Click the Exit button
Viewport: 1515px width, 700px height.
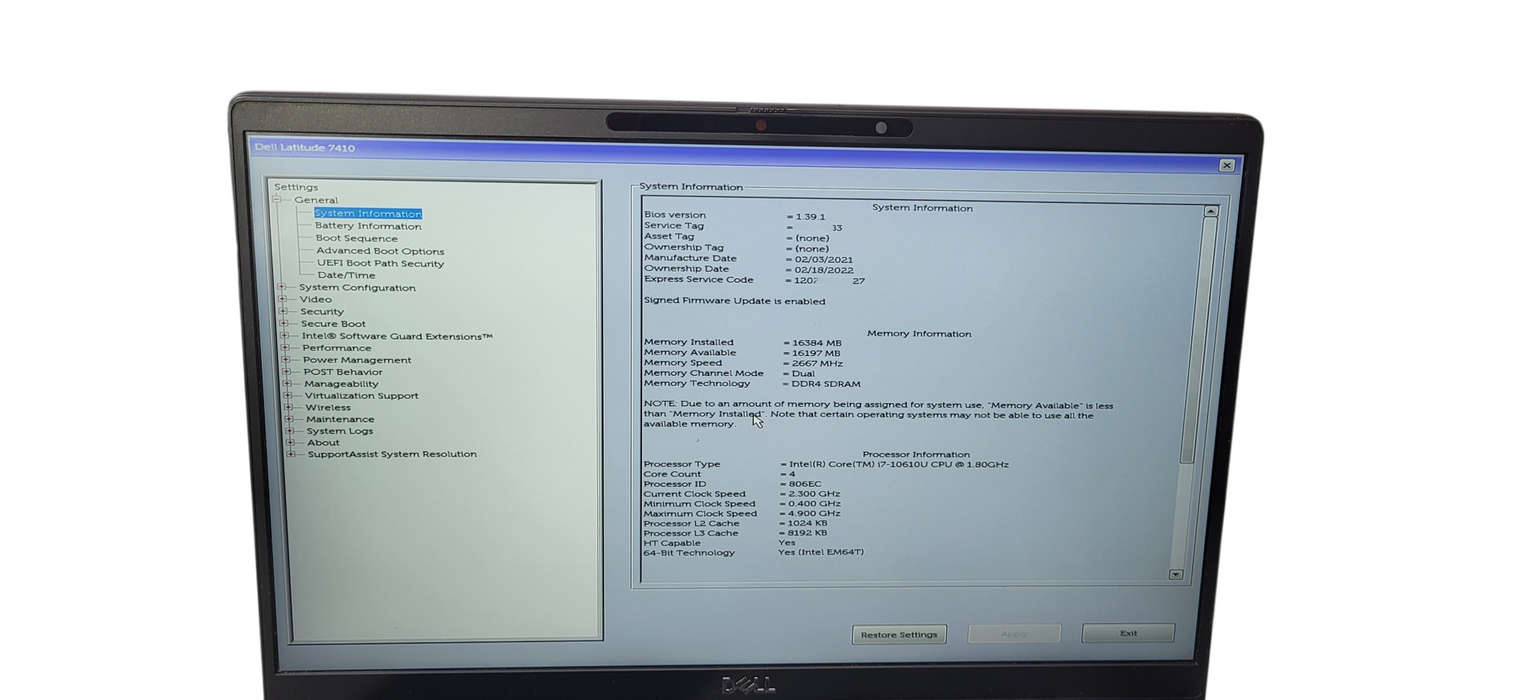[x=1128, y=633]
